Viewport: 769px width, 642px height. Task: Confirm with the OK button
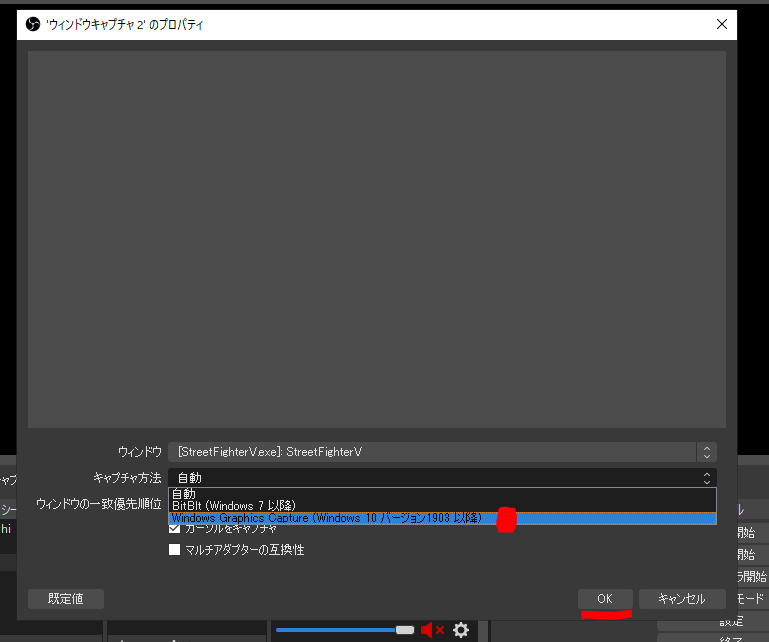point(605,599)
